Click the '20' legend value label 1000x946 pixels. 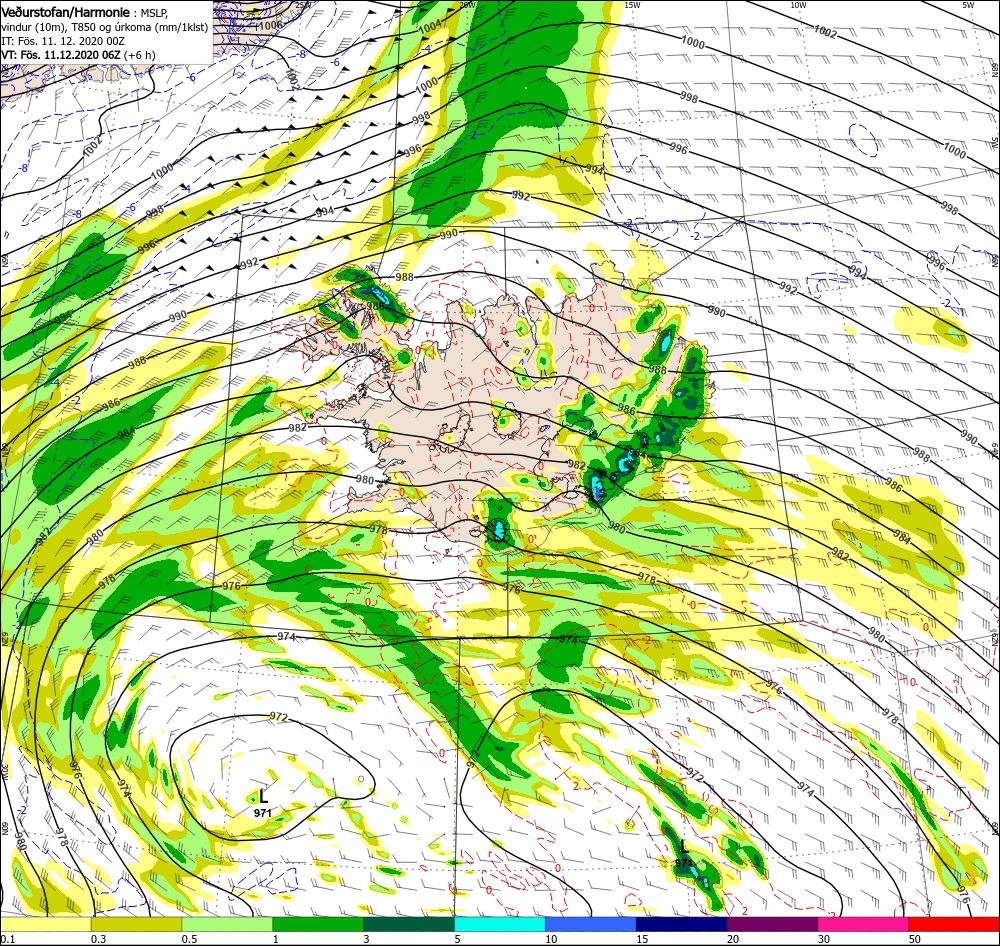pos(733,939)
